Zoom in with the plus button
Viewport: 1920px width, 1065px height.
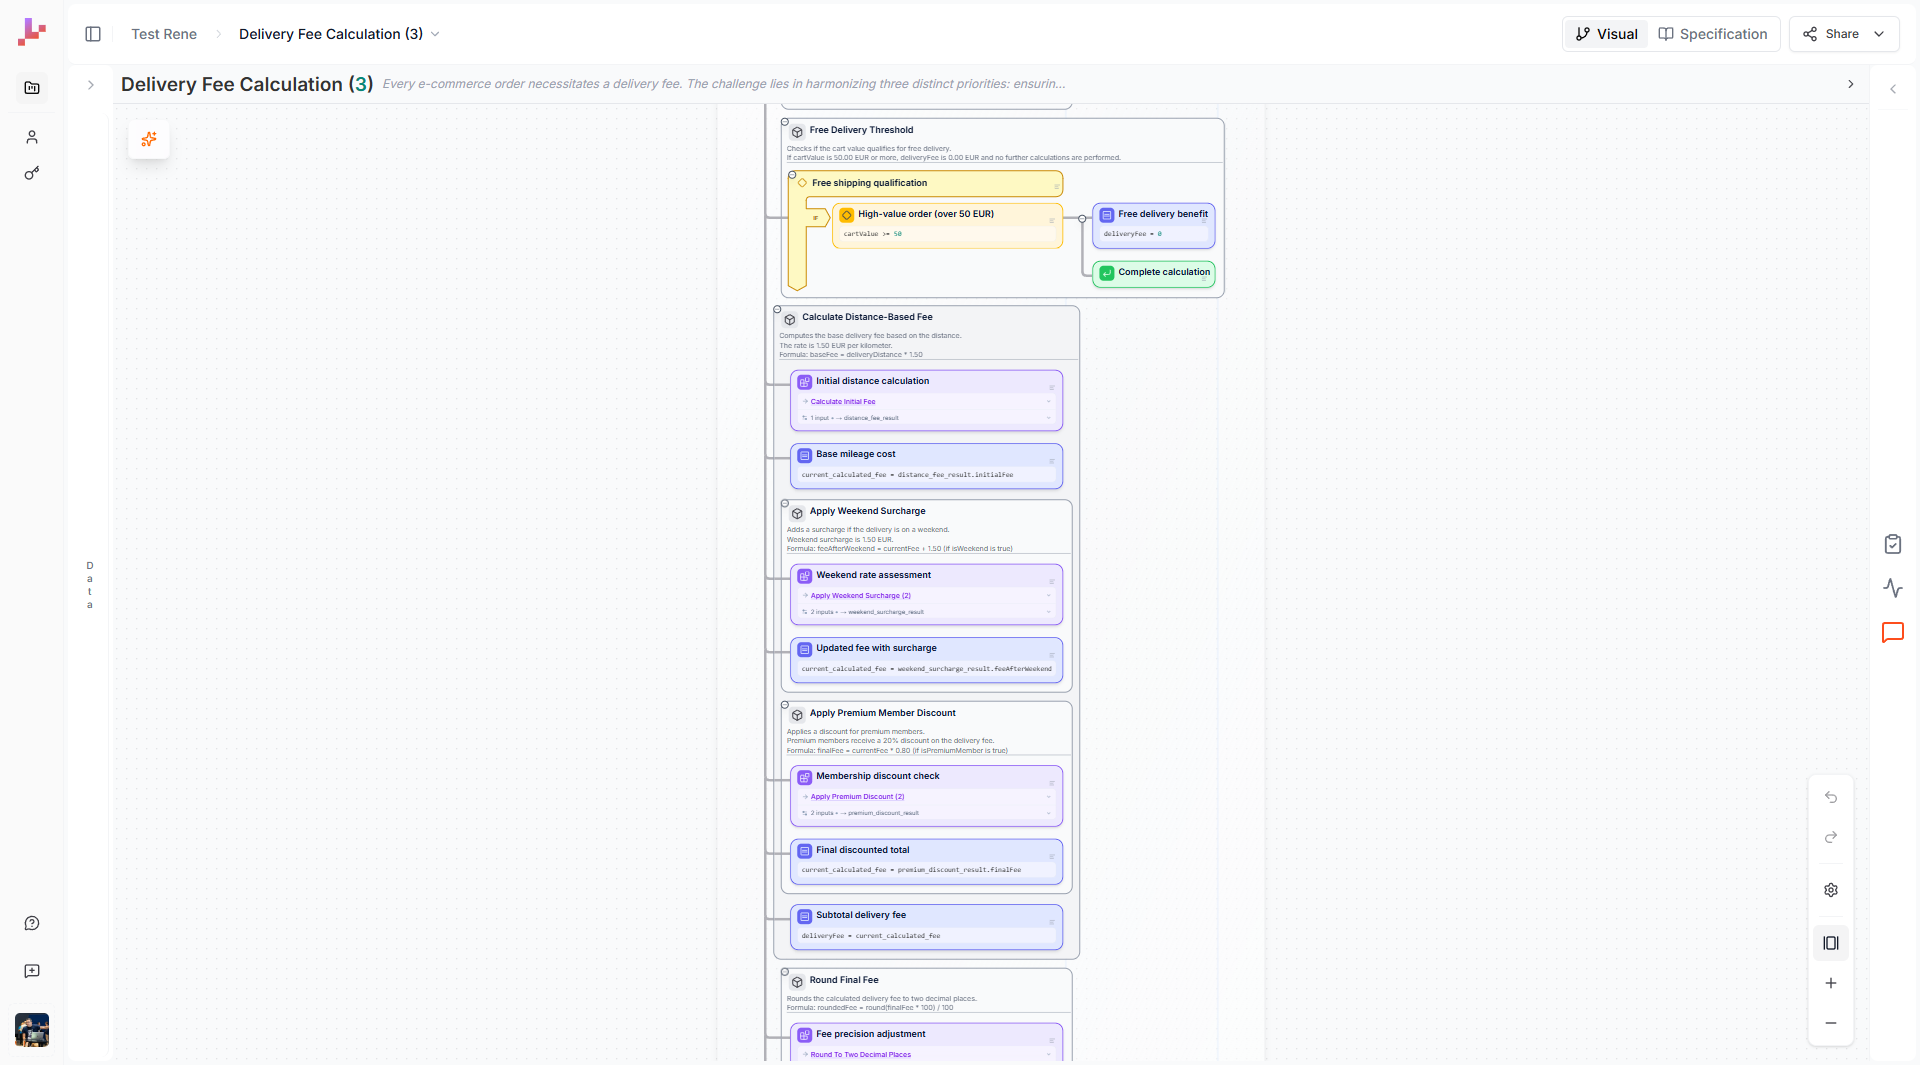pos(1831,982)
